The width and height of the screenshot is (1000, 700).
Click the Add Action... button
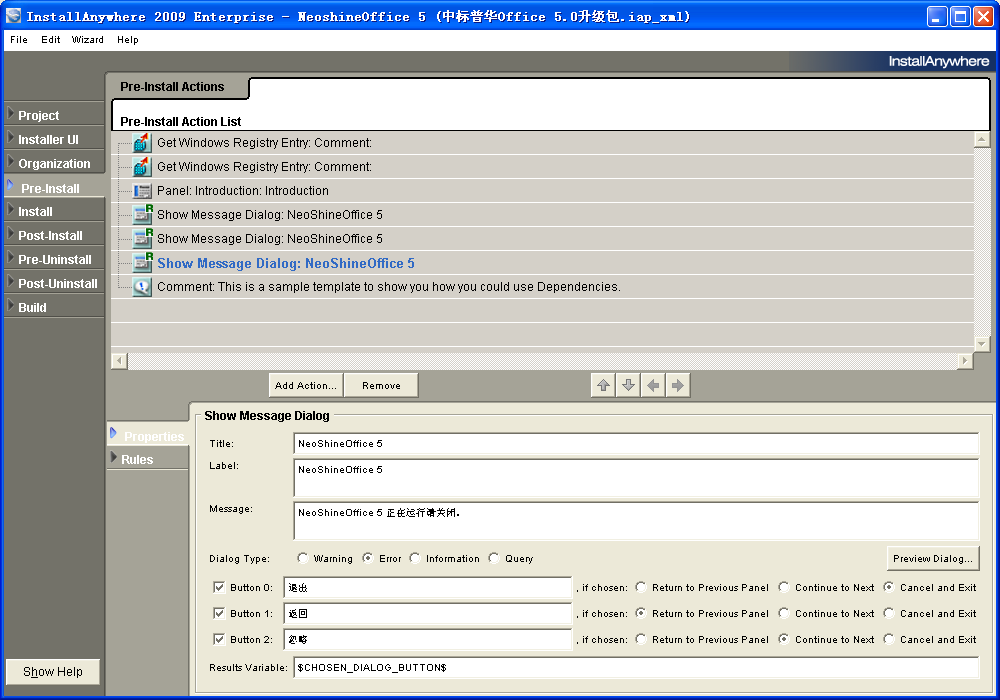click(305, 385)
